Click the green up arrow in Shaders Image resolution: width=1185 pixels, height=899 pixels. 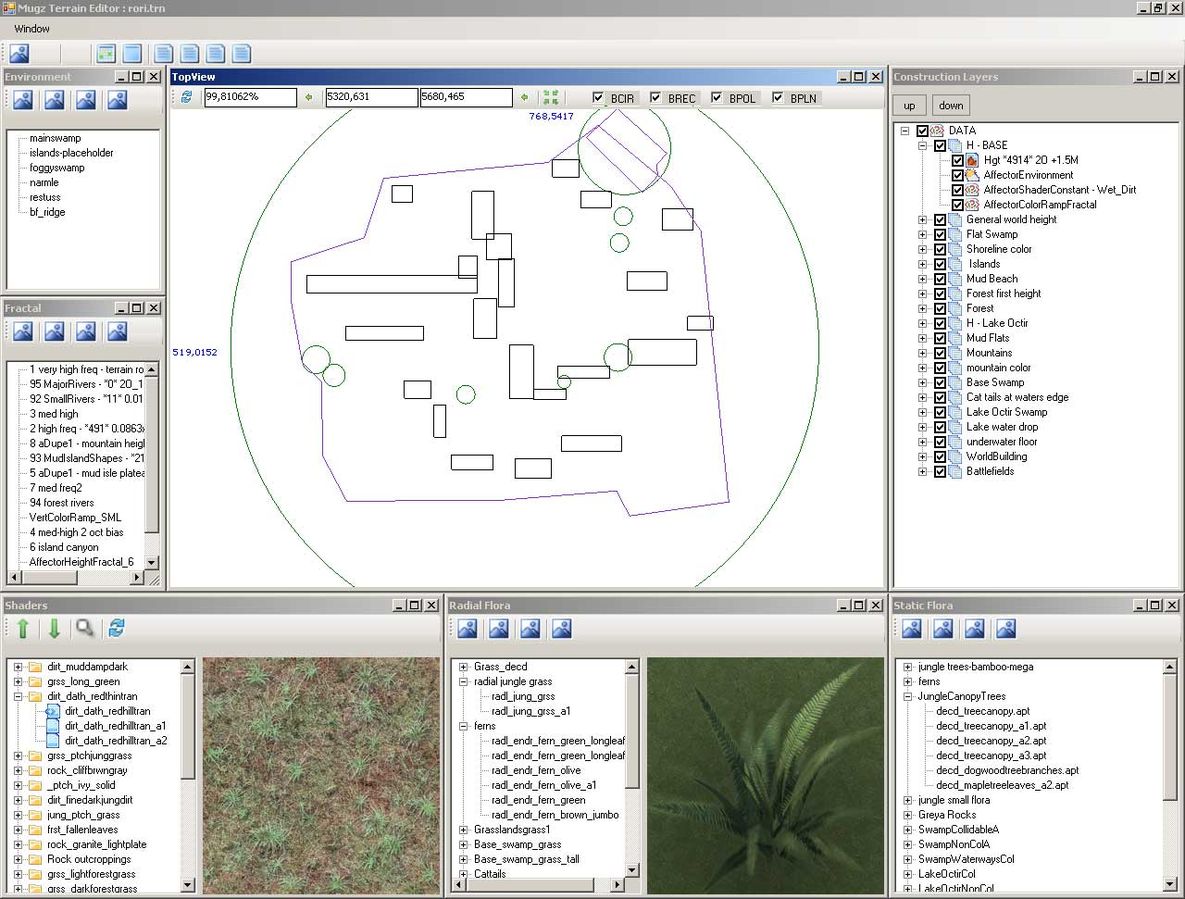tap(22, 628)
